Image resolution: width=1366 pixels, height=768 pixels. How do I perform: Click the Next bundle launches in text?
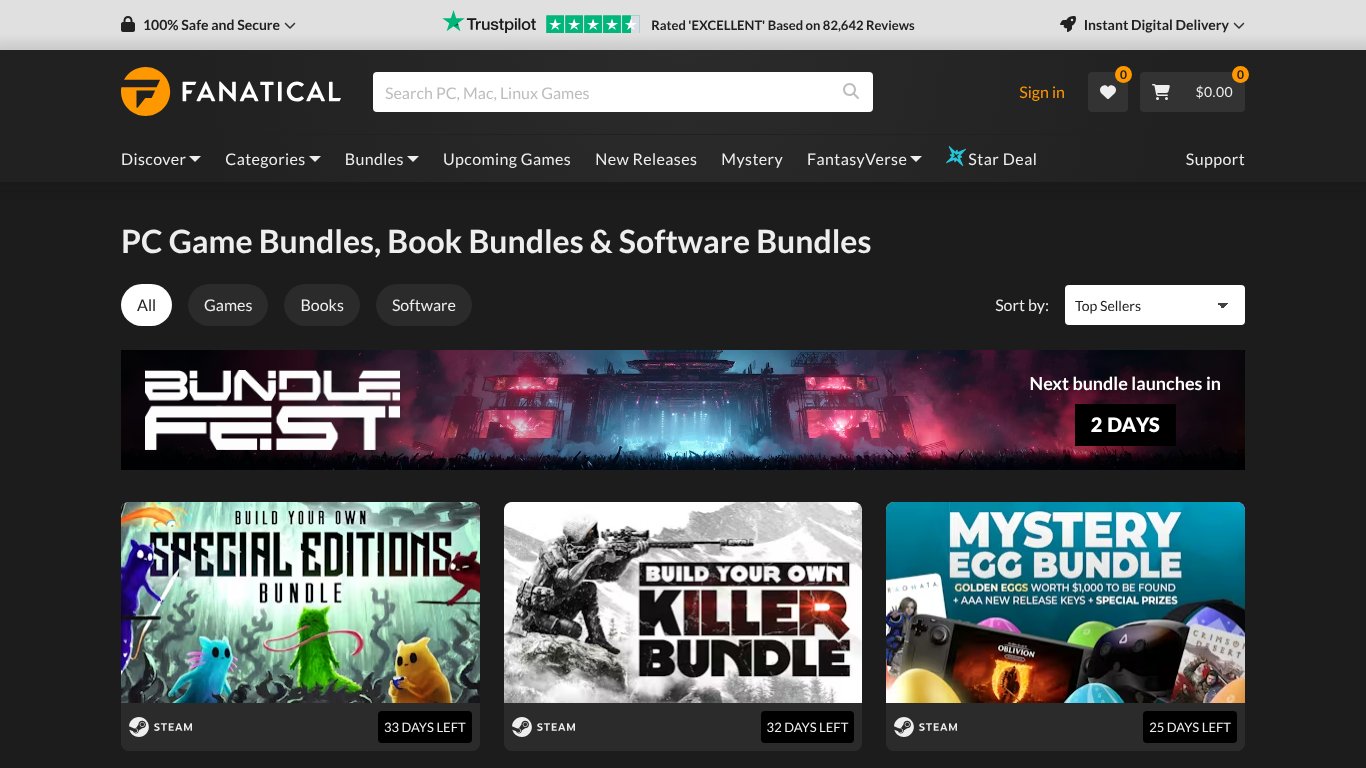click(1125, 383)
